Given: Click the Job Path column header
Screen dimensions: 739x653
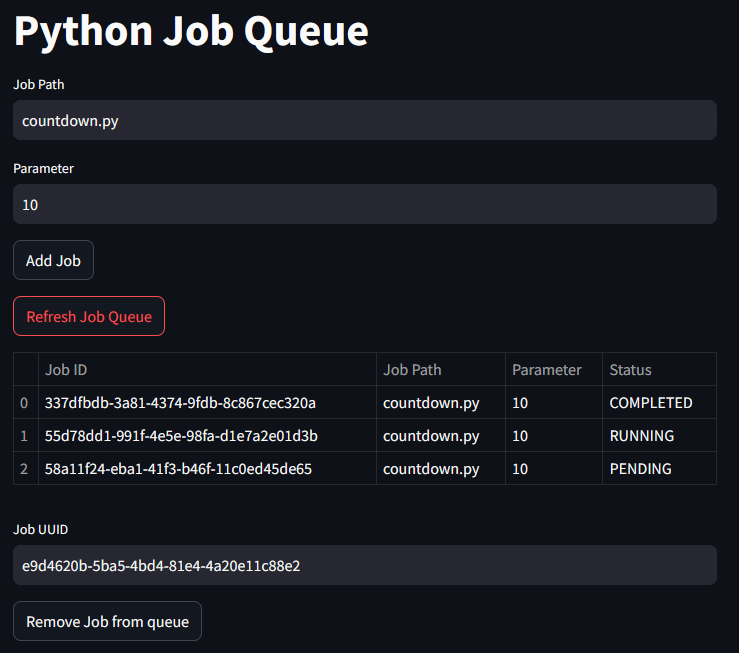Looking at the screenshot, I should pyautogui.click(x=440, y=369).
